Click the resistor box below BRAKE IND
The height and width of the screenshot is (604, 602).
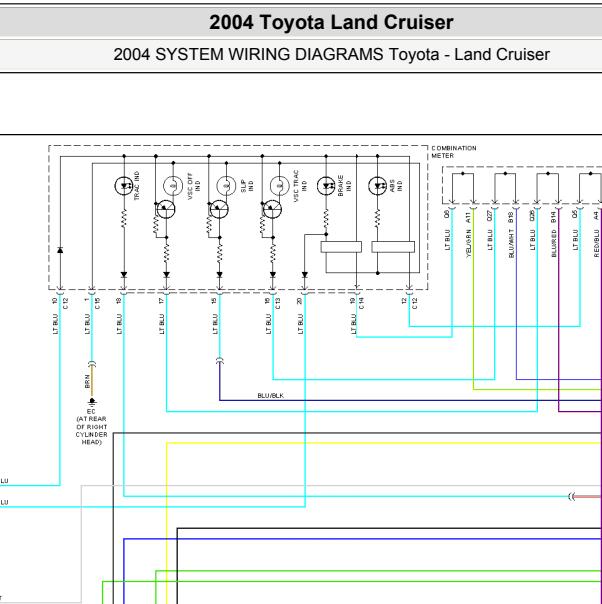tap(341, 247)
